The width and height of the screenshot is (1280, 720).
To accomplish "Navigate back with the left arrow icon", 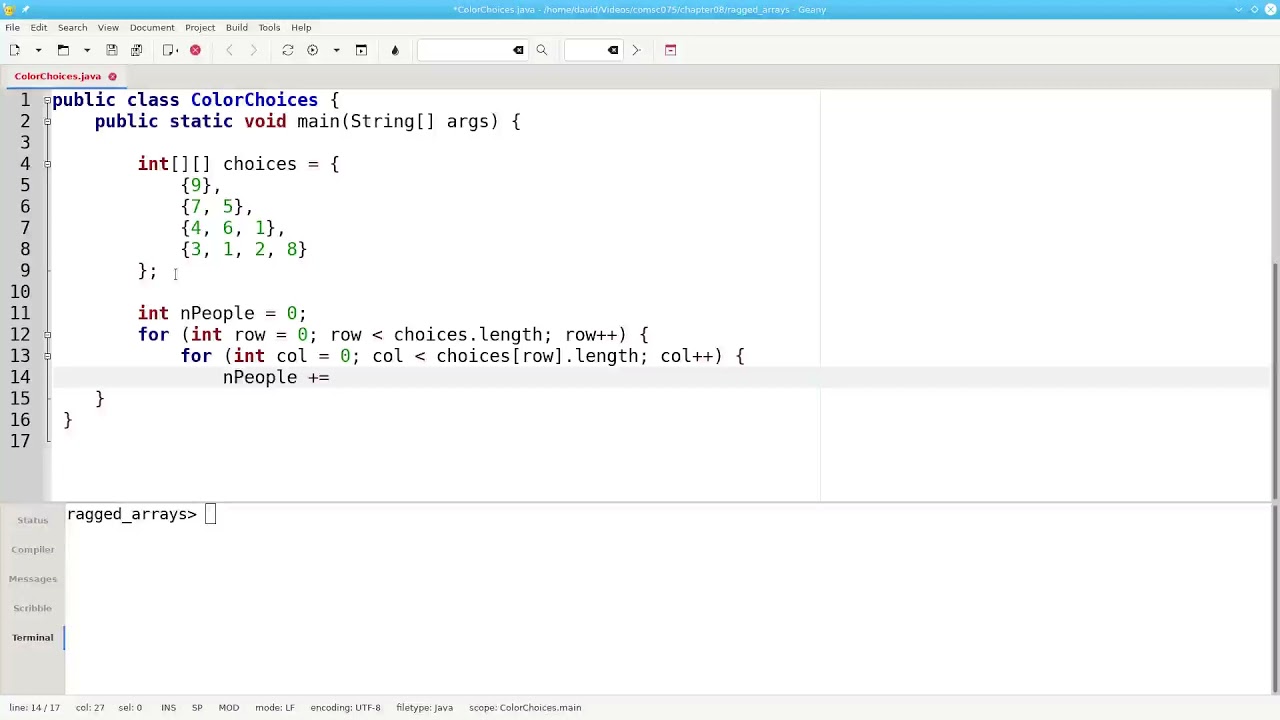I will point(229,50).
